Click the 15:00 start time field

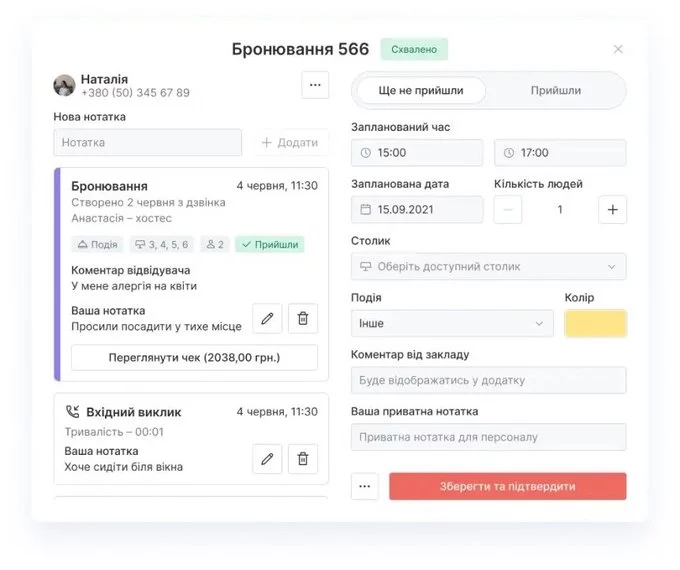(x=417, y=153)
